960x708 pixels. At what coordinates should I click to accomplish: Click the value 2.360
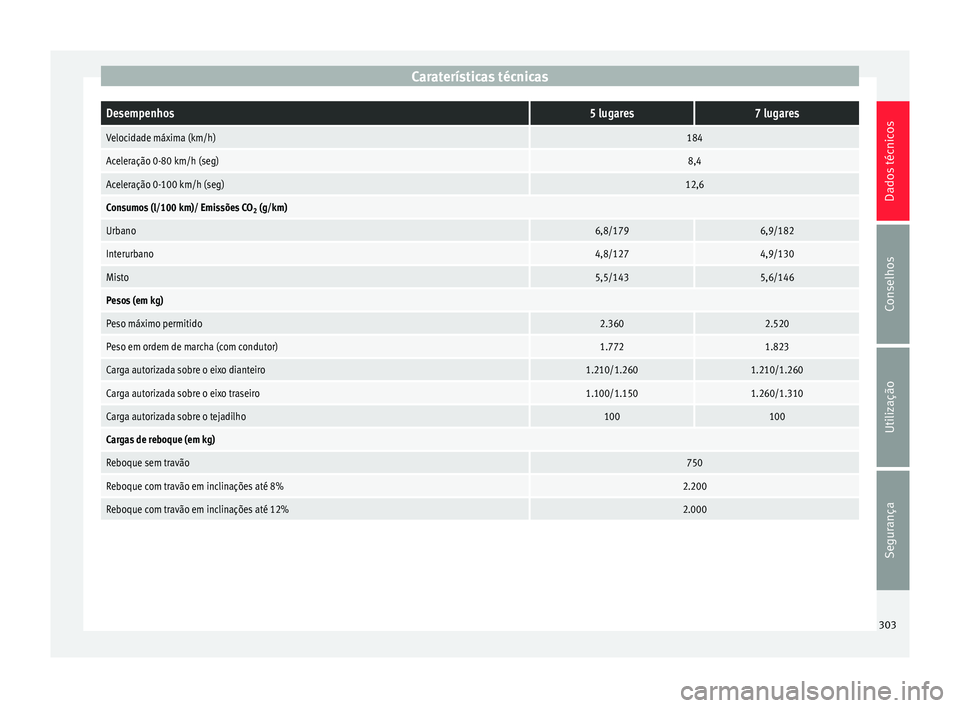tap(612, 324)
